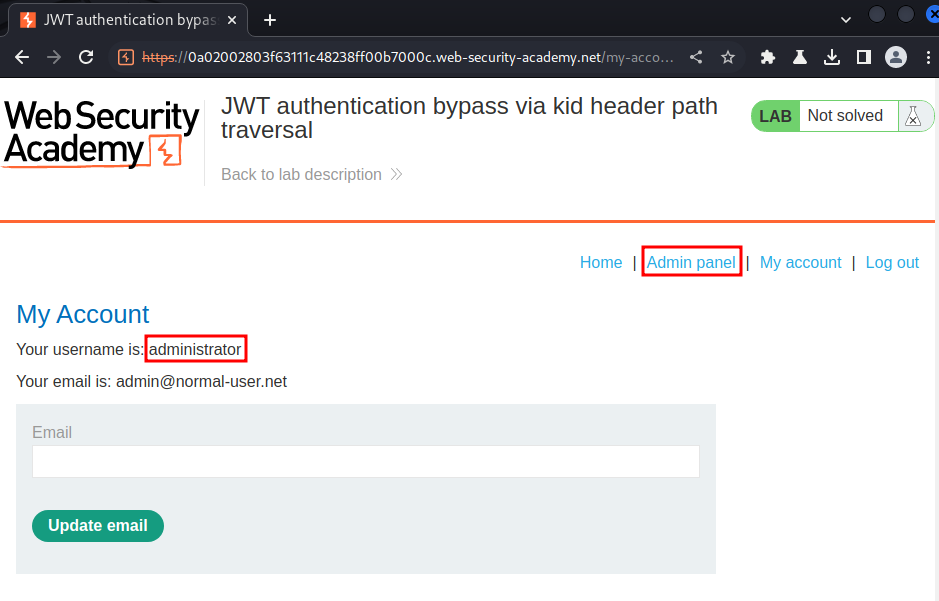Go to the Home link

click(601, 262)
